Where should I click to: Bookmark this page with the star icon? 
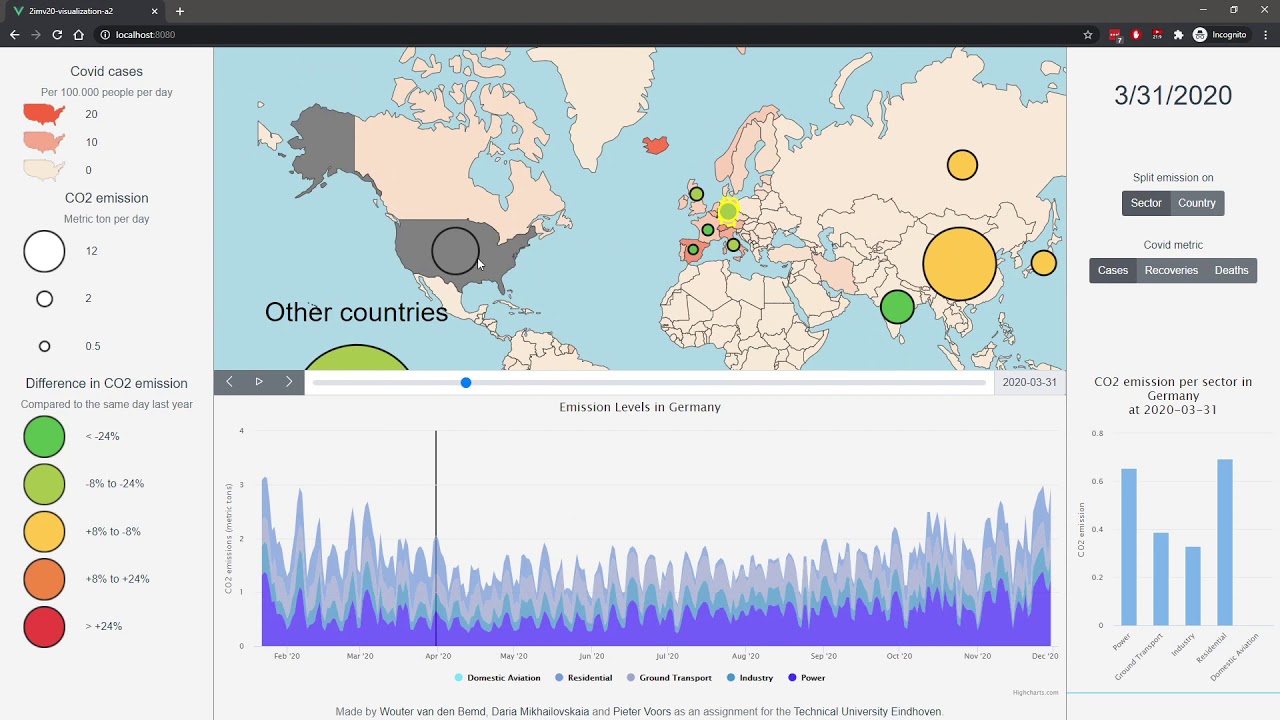[1088, 35]
